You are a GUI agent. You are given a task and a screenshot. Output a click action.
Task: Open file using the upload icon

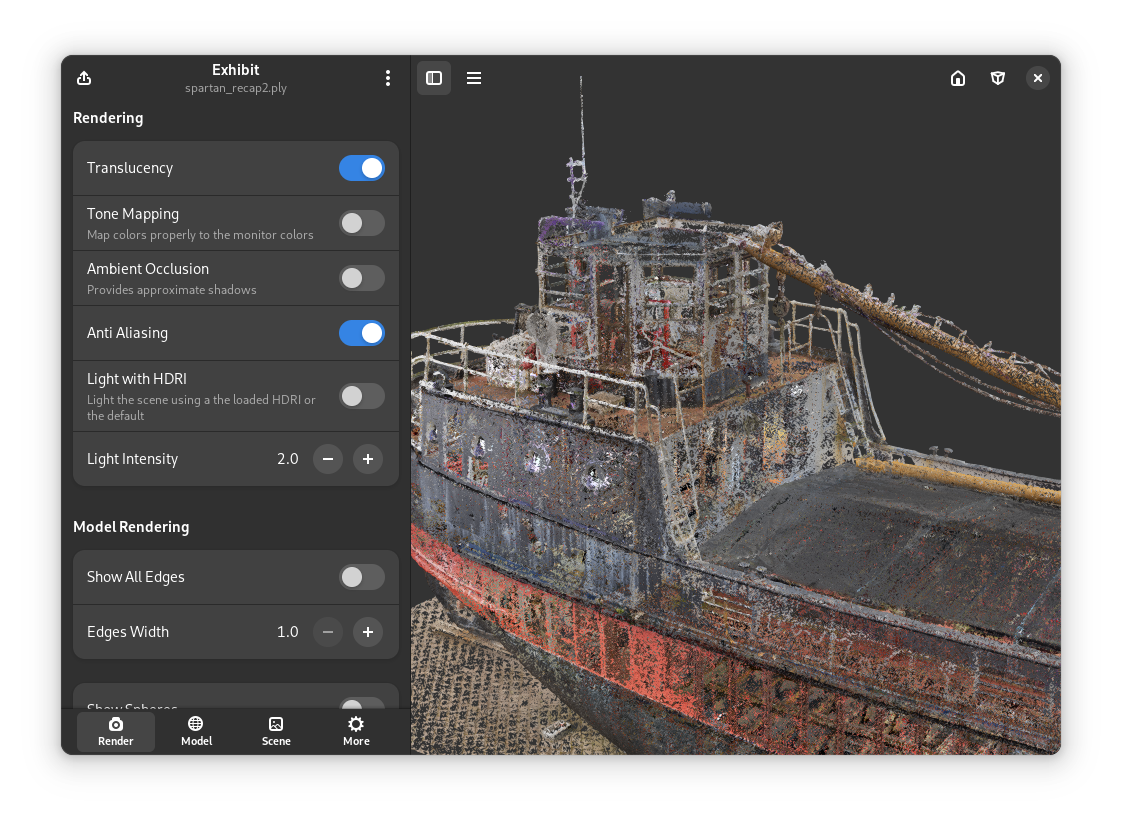[x=84, y=78]
